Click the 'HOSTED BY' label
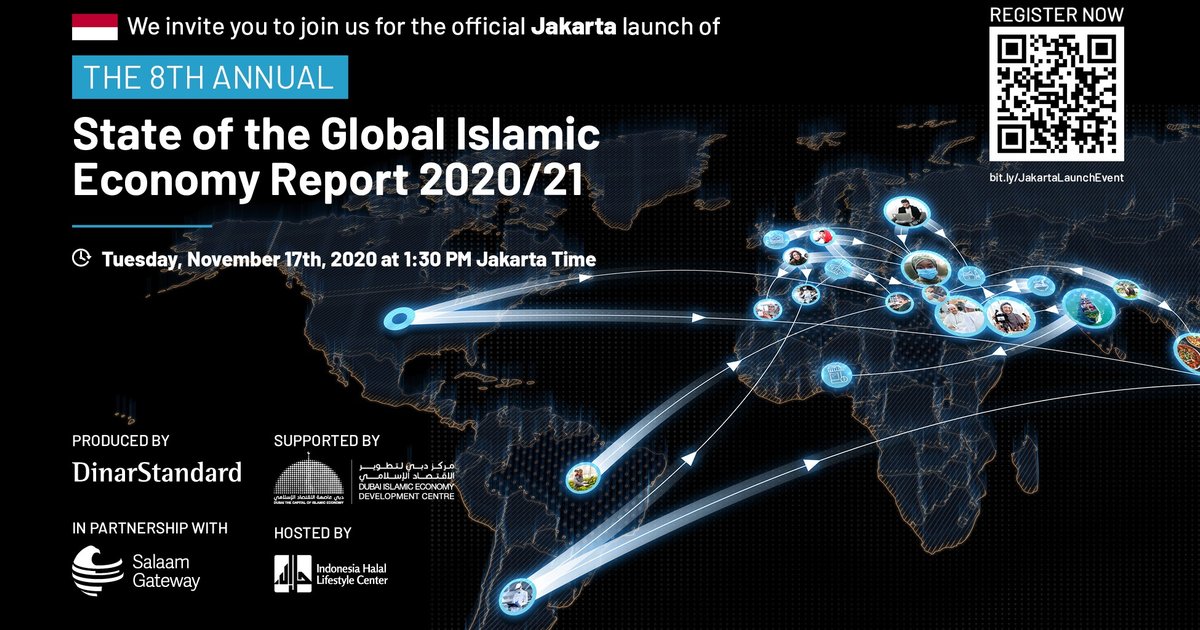Image resolution: width=1200 pixels, height=630 pixels. [x=313, y=533]
